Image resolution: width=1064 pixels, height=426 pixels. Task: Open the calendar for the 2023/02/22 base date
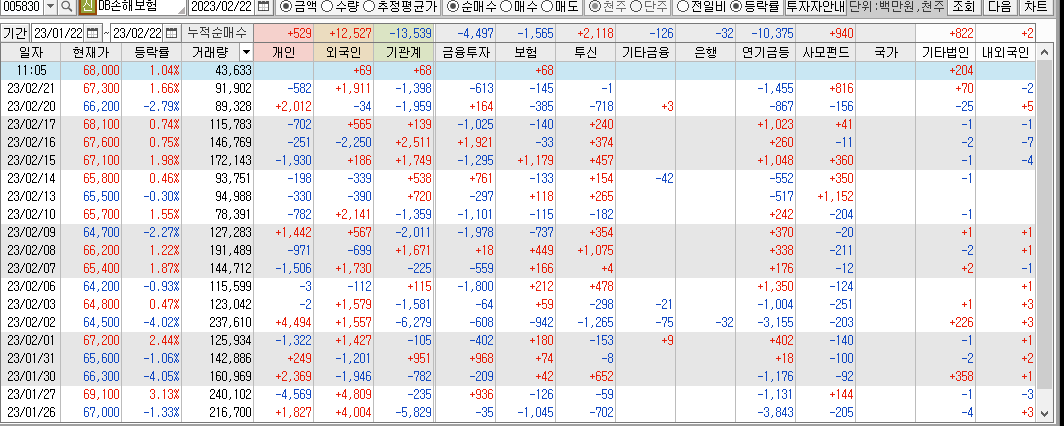(x=263, y=8)
